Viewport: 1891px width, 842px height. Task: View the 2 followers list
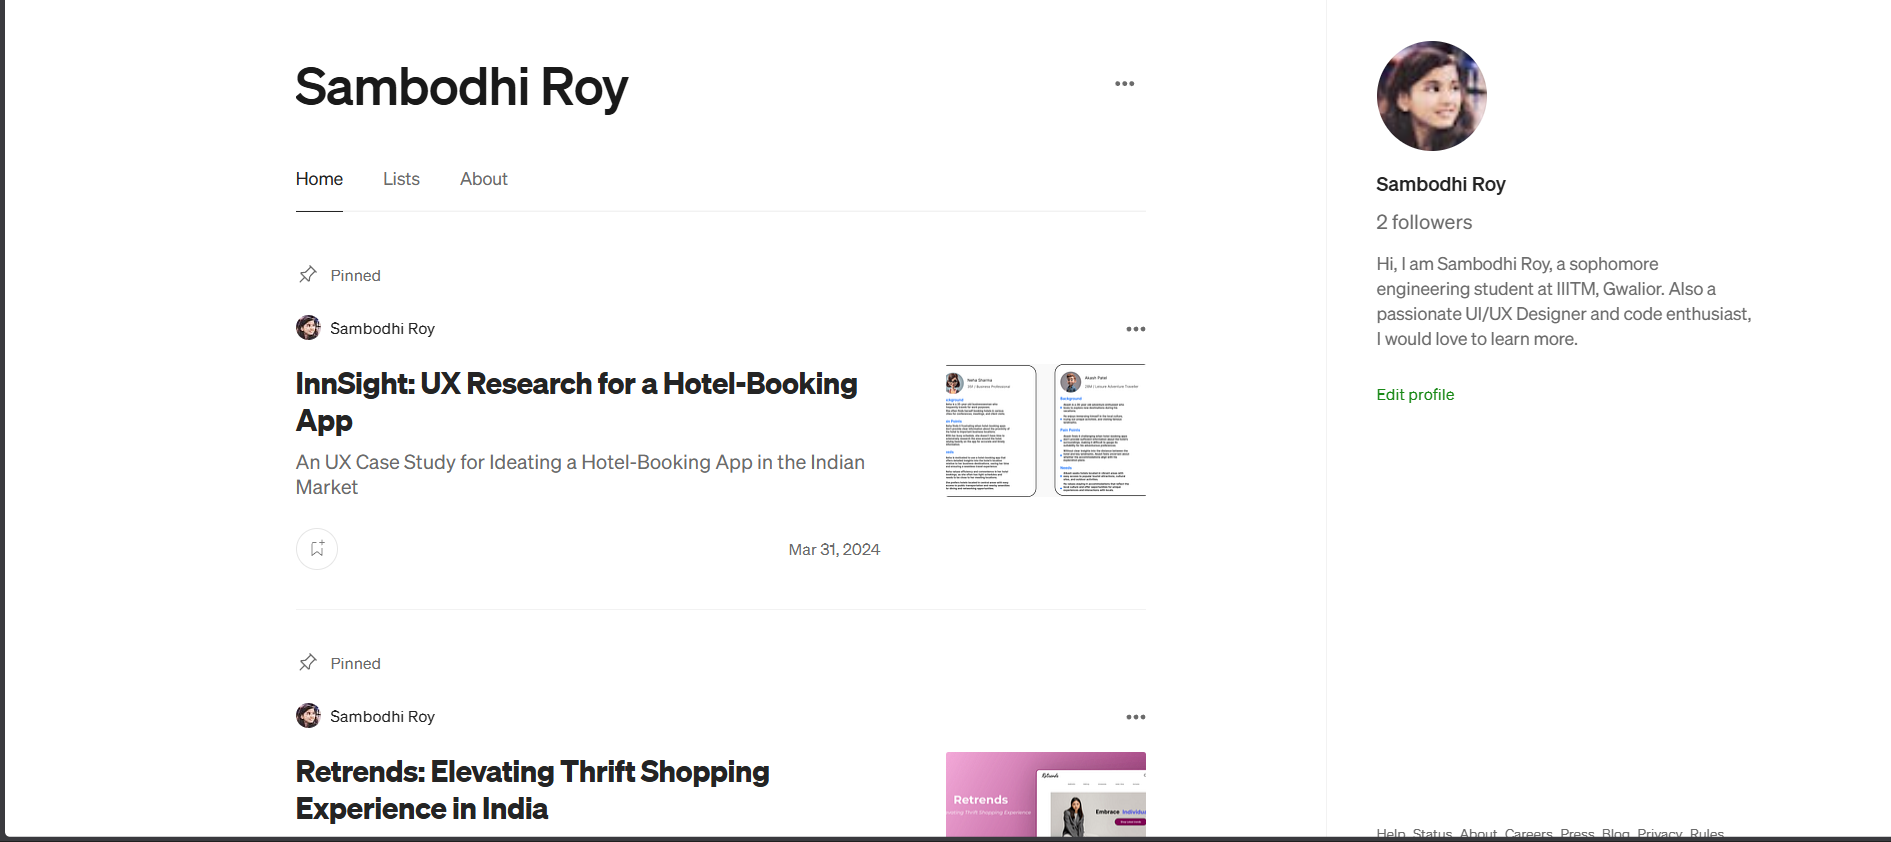1423,222
